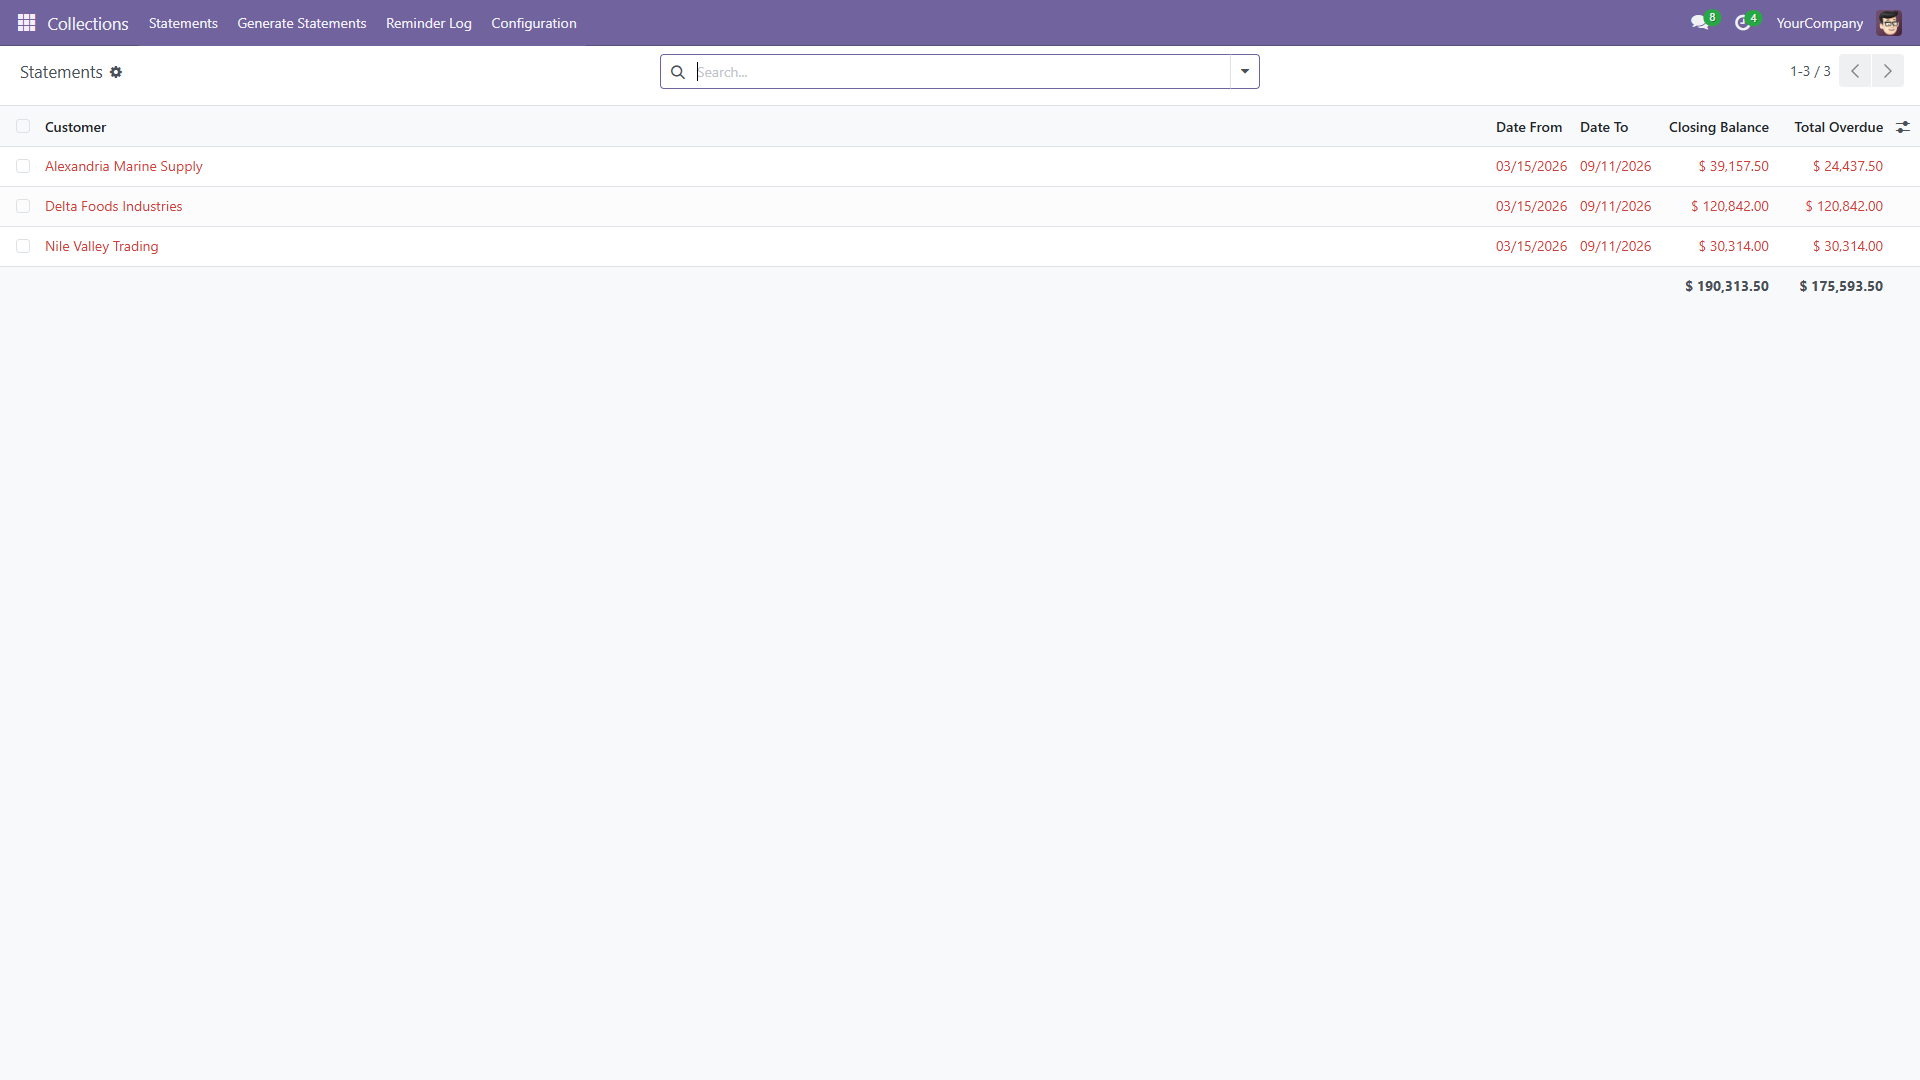Sort by Total Overdue column header
This screenshot has height=1080, width=1920.
click(1839, 127)
